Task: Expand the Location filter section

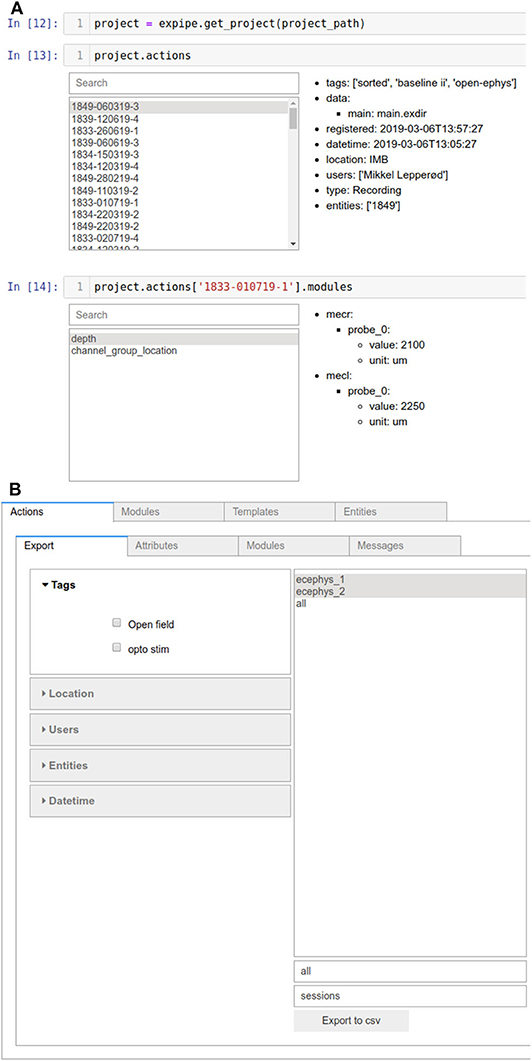Action: point(160,694)
